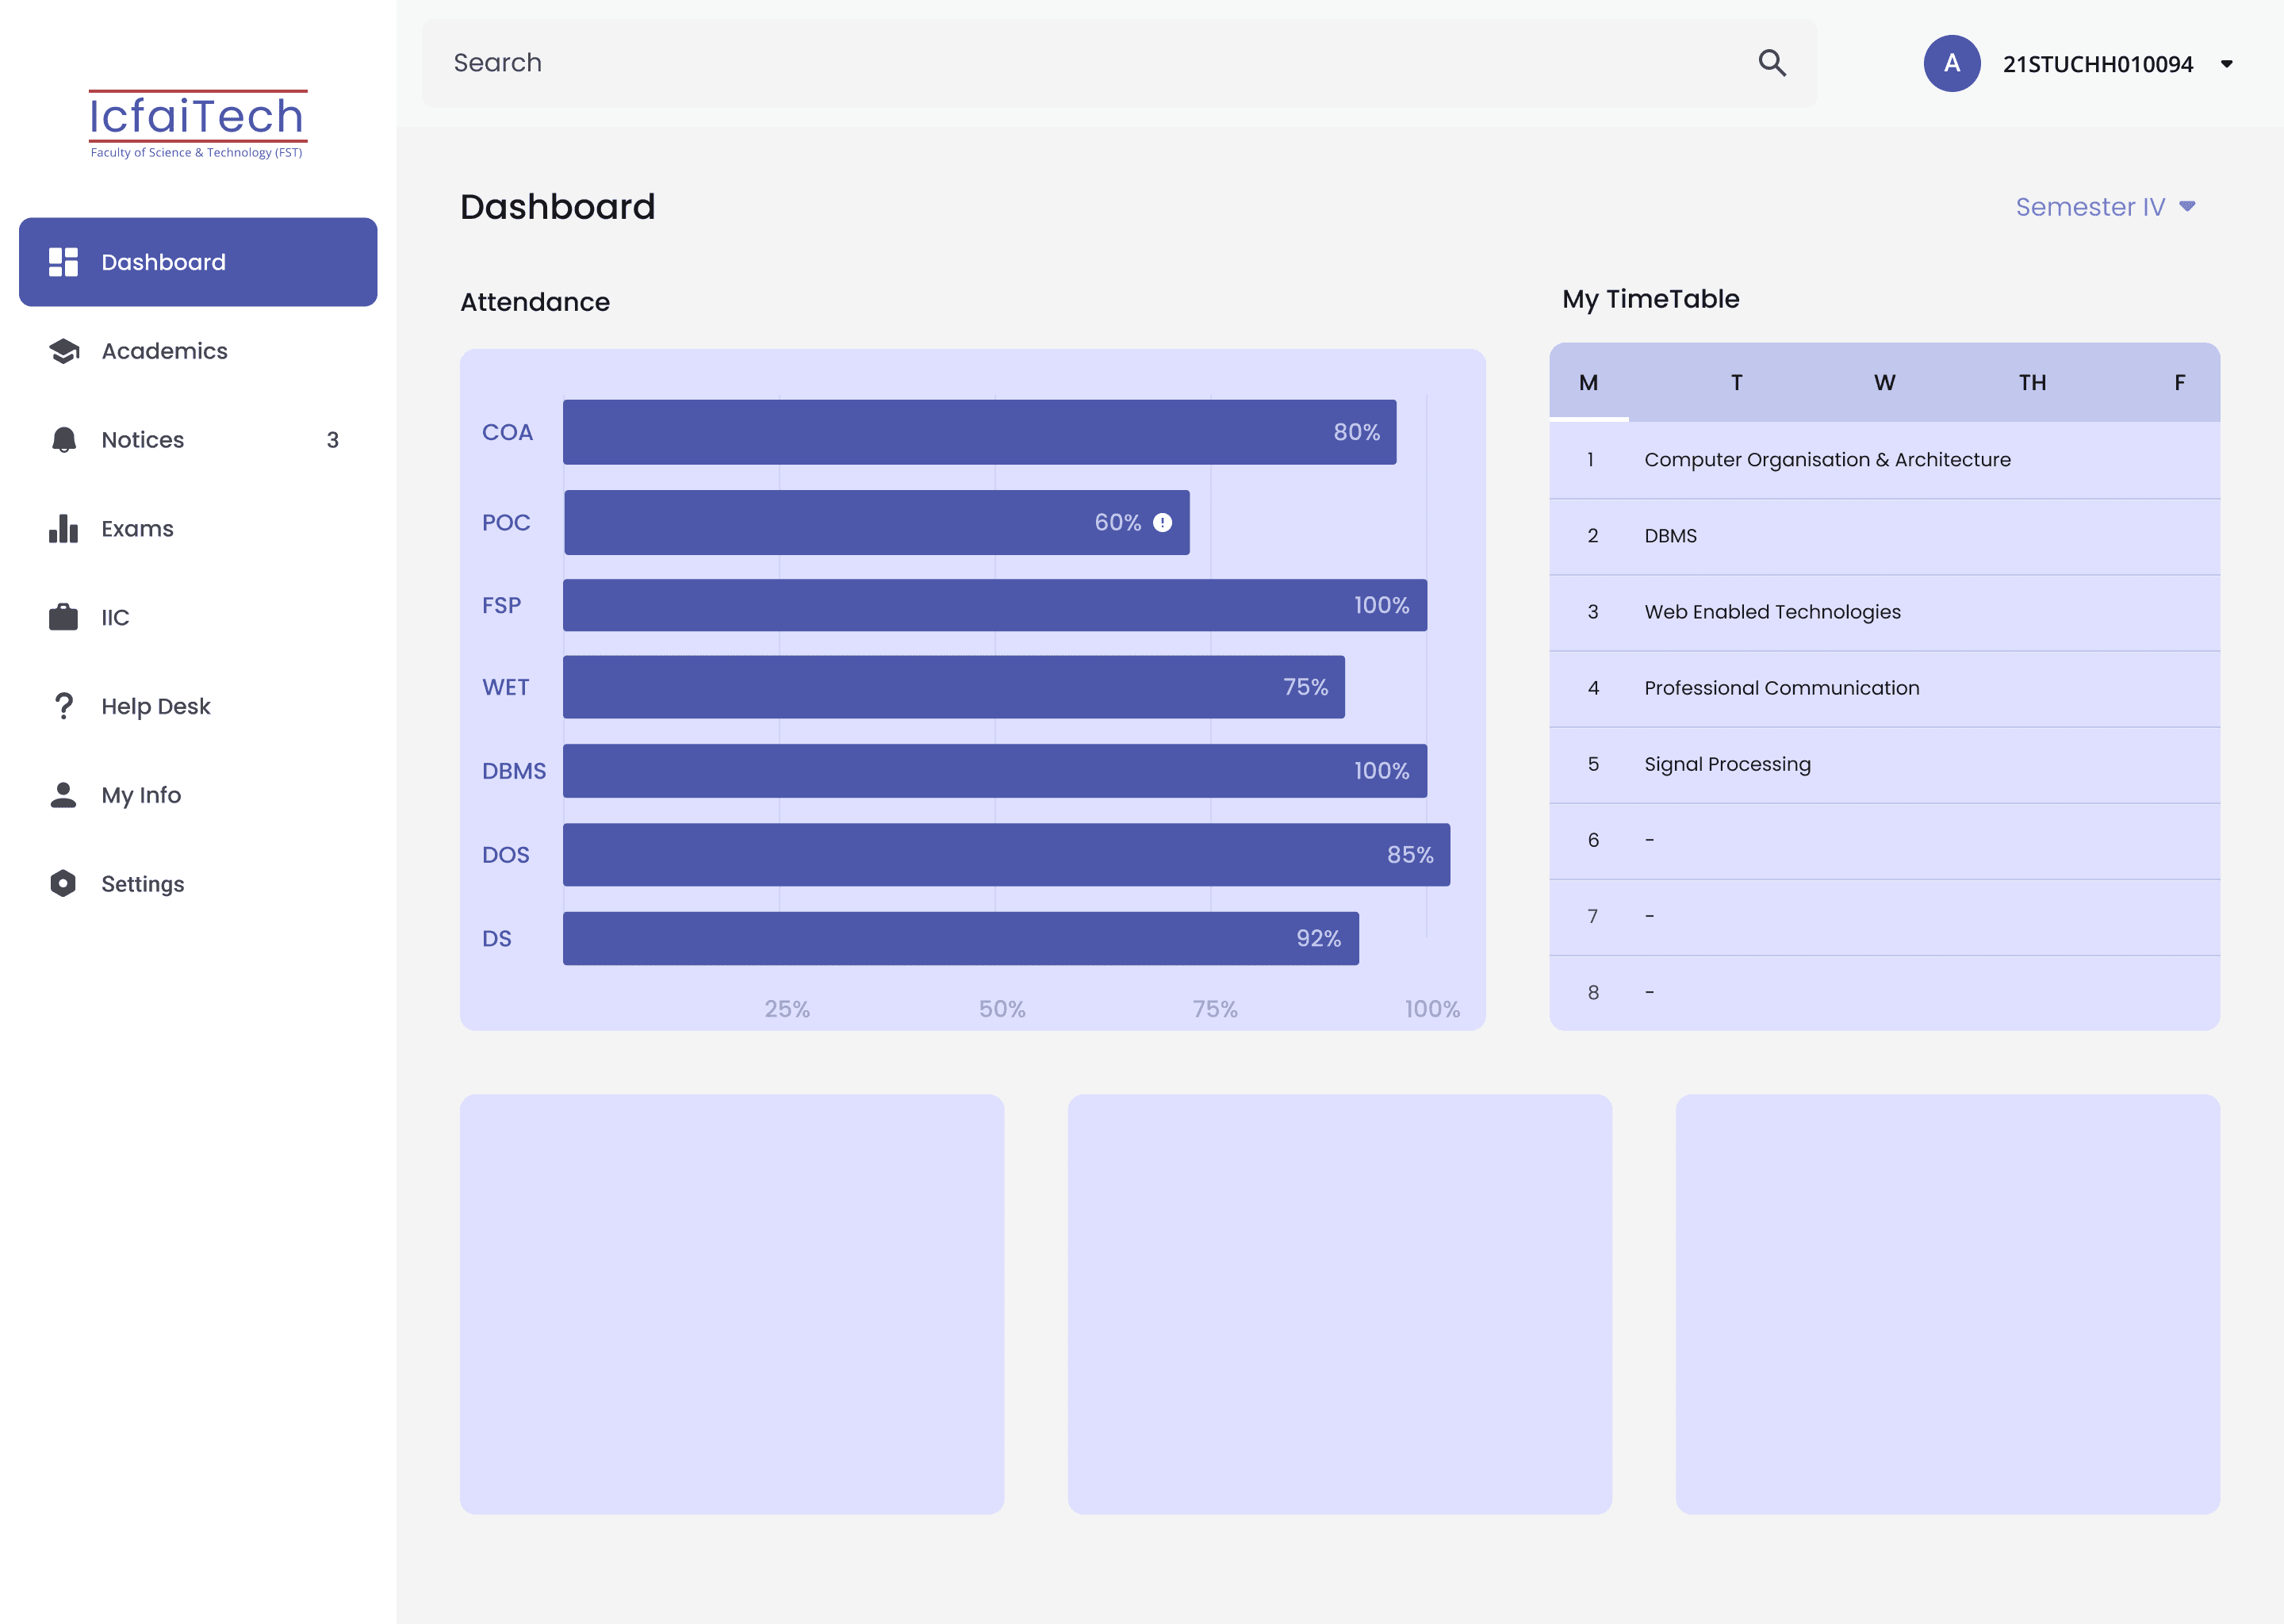
Task: Click Professional Communication row
Action: coord(1884,688)
